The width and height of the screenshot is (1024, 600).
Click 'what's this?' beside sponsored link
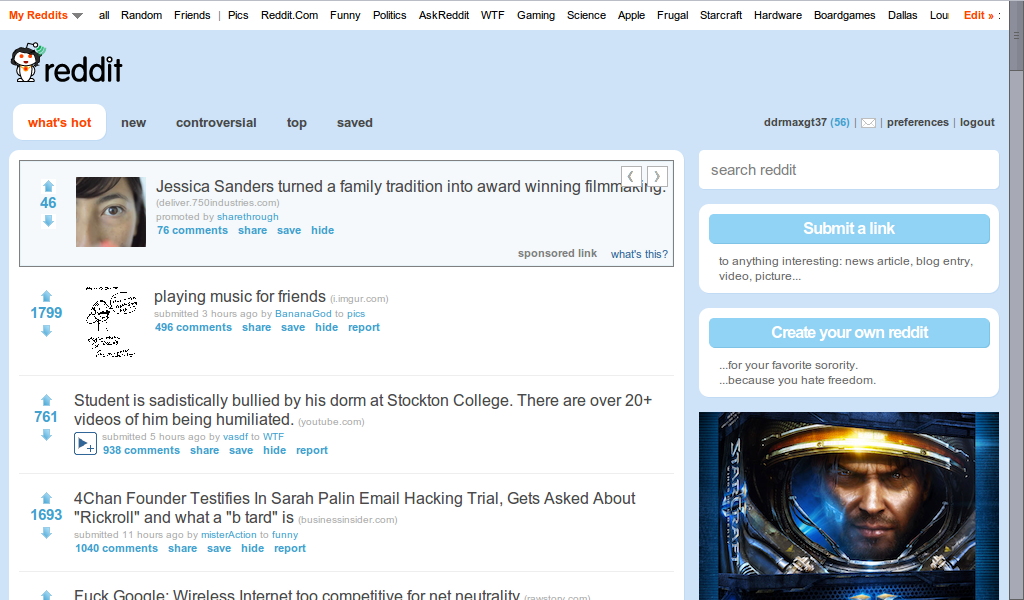[x=639, y=254]
